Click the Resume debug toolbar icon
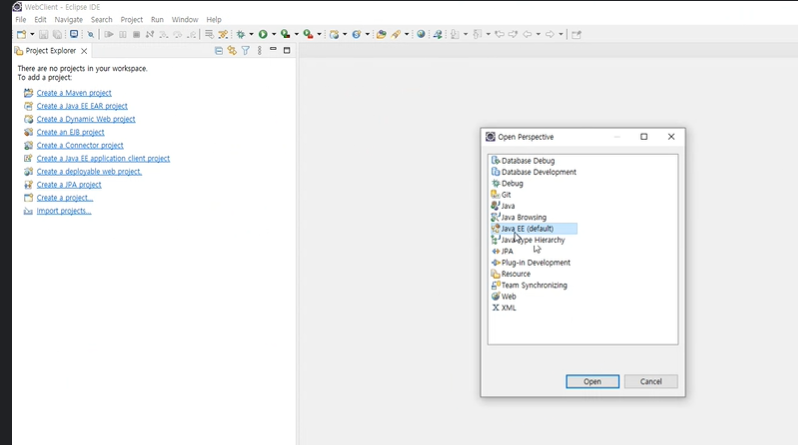798x445 pixels. click(x=109, y=35)
